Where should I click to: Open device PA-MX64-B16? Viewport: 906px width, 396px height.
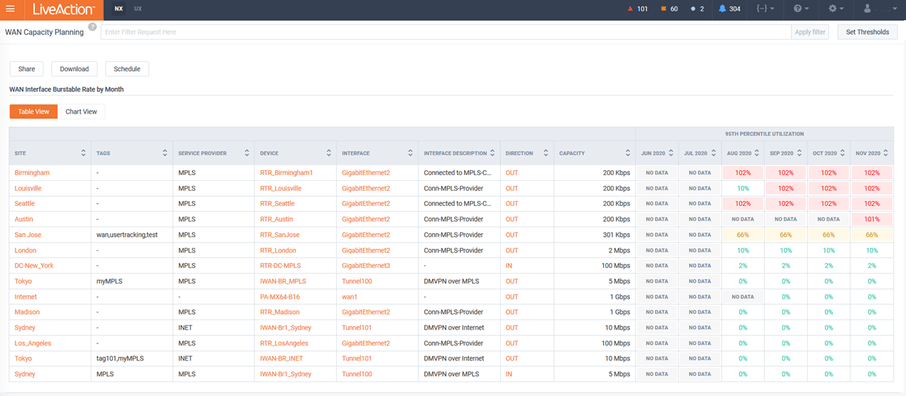pos(280,297)
